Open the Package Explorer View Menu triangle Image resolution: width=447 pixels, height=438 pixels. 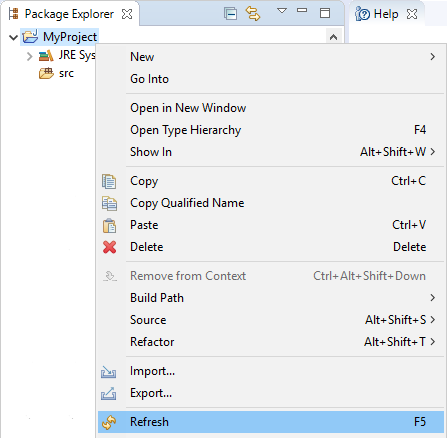tap(282, 11)
